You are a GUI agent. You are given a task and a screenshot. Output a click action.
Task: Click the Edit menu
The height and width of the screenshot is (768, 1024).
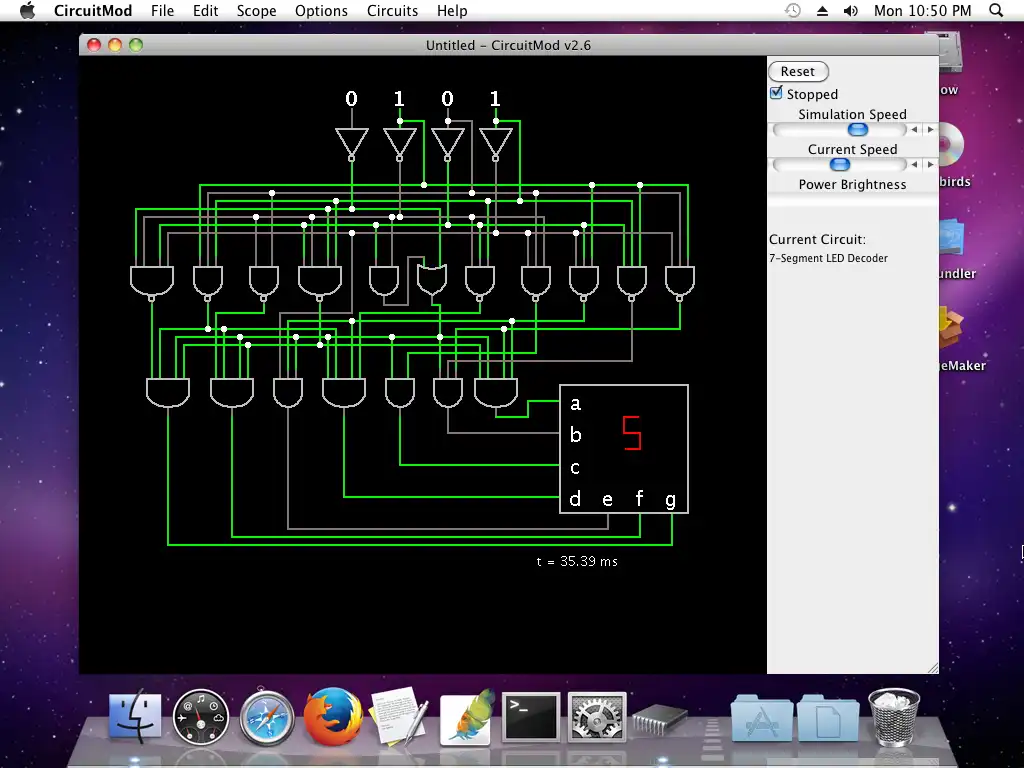(206, 11)
